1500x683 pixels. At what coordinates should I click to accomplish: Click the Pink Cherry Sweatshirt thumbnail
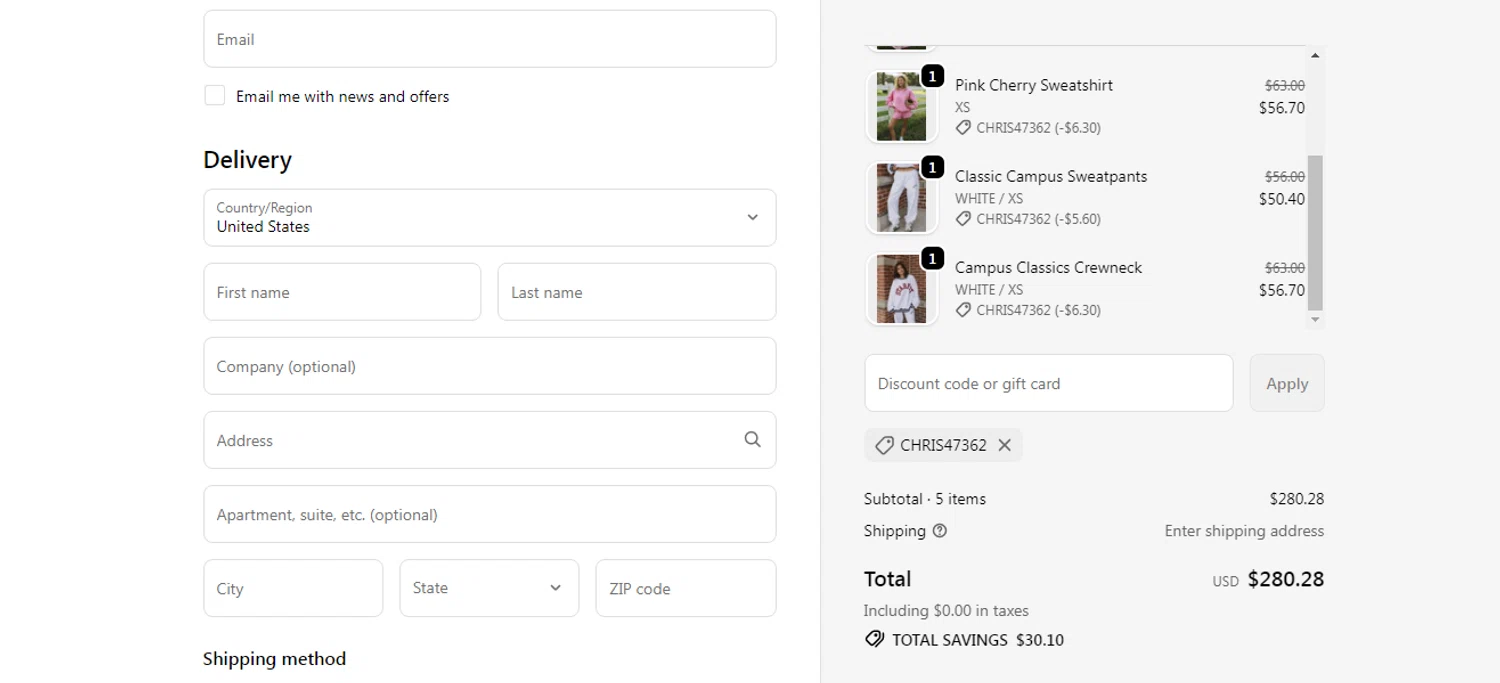901,106
